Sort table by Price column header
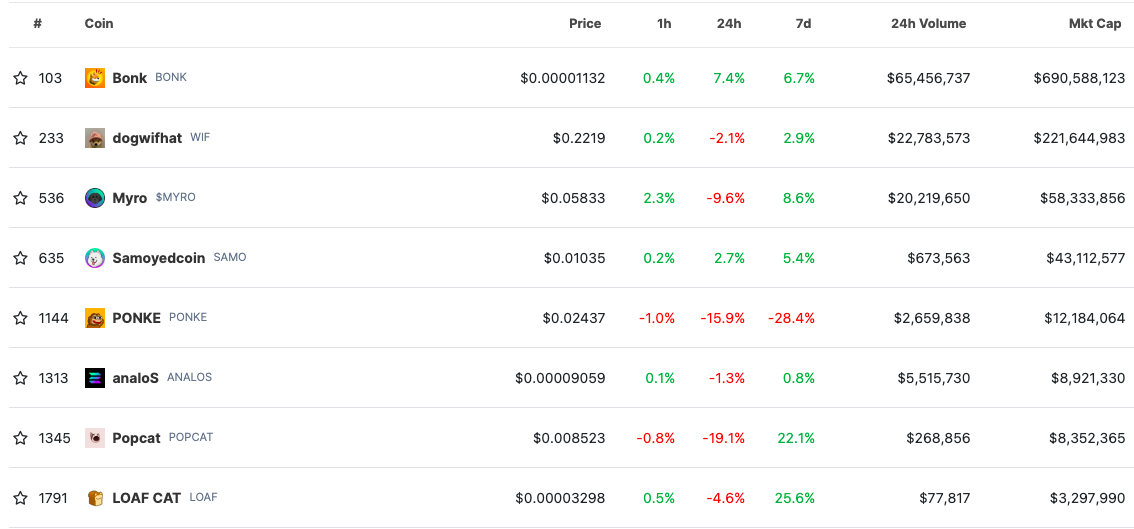The image size is (1134, 529). (585, 23)
